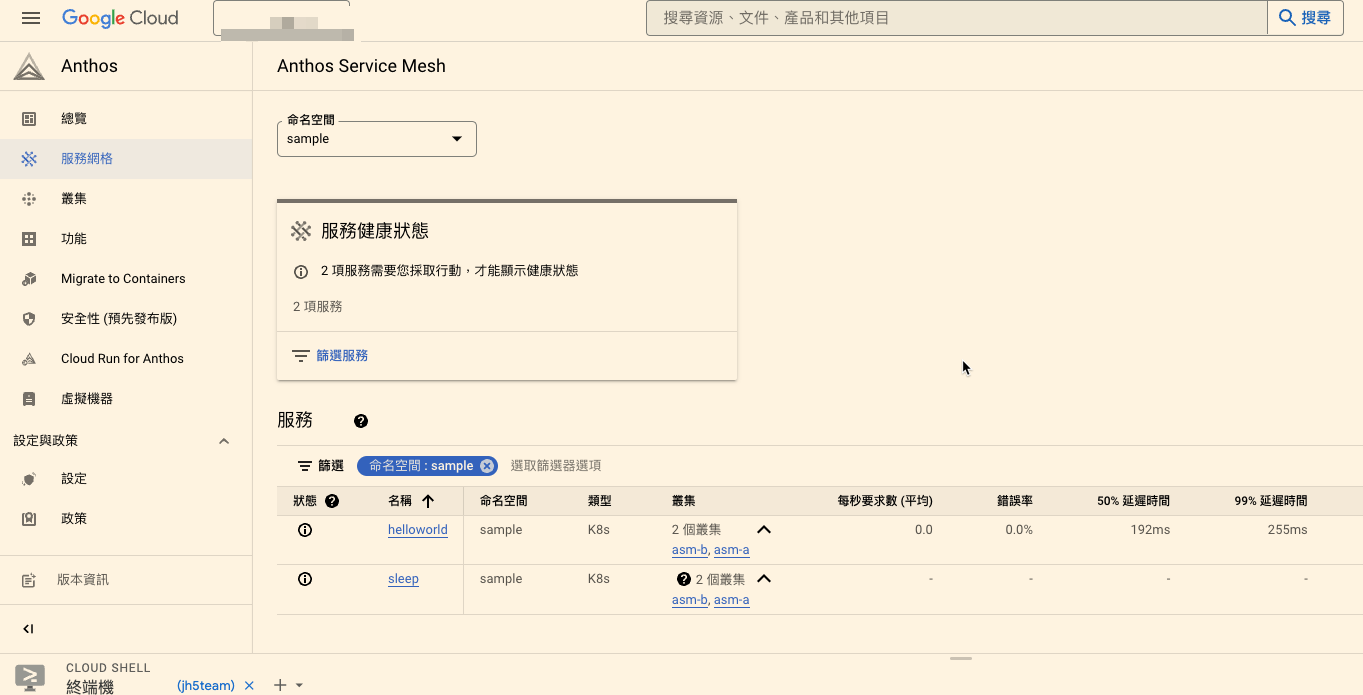The image size is (1363, 695).
Task: Open asm-a link in helloworld row
Action: [732, 550]
